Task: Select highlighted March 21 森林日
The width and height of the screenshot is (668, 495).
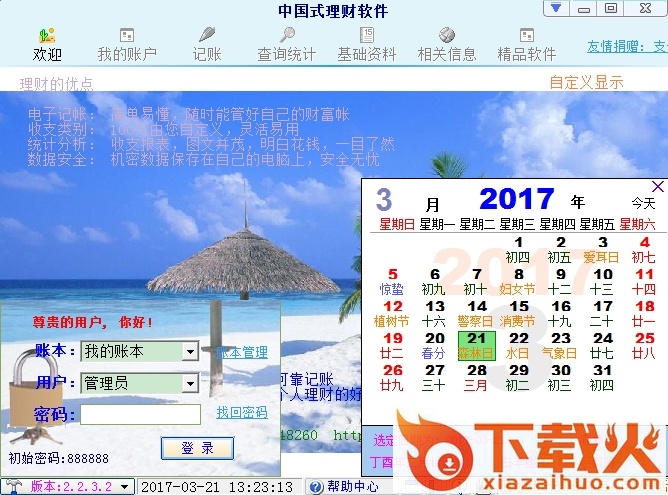Action: coord(476,346)
